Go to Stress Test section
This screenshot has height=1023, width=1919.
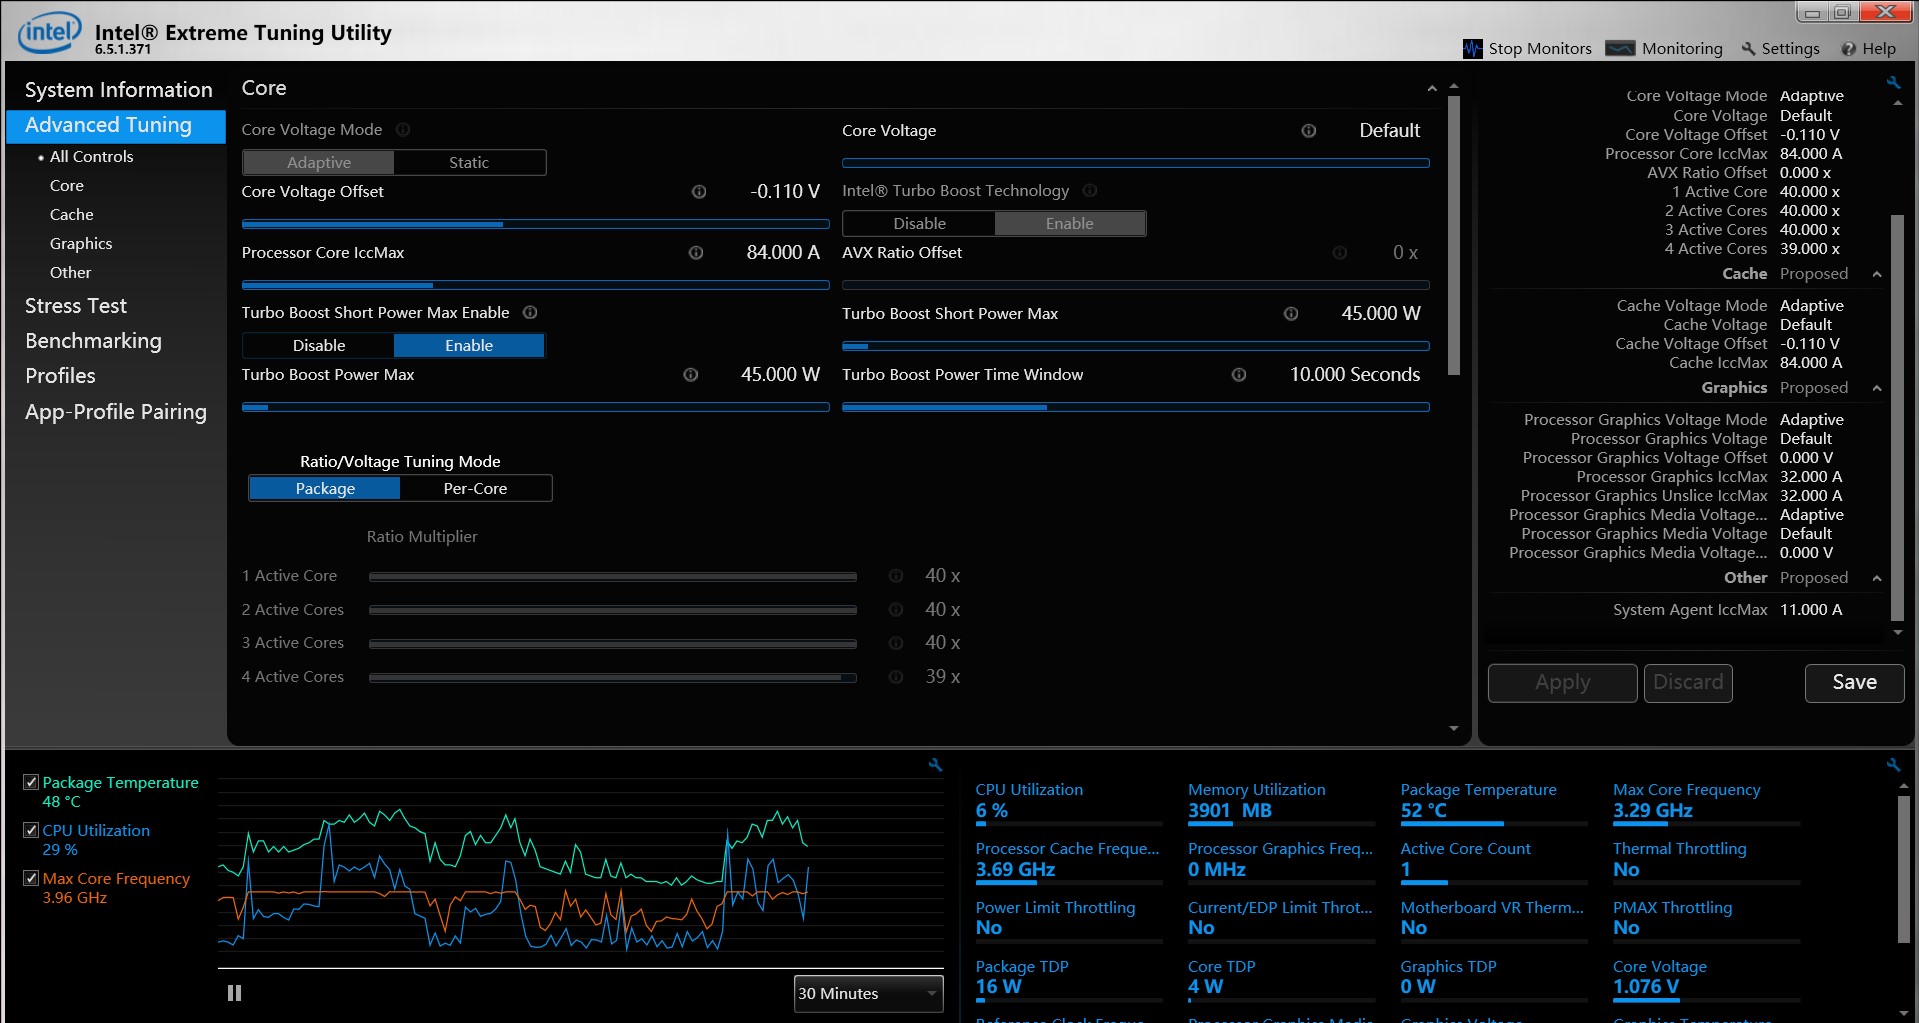76,306
